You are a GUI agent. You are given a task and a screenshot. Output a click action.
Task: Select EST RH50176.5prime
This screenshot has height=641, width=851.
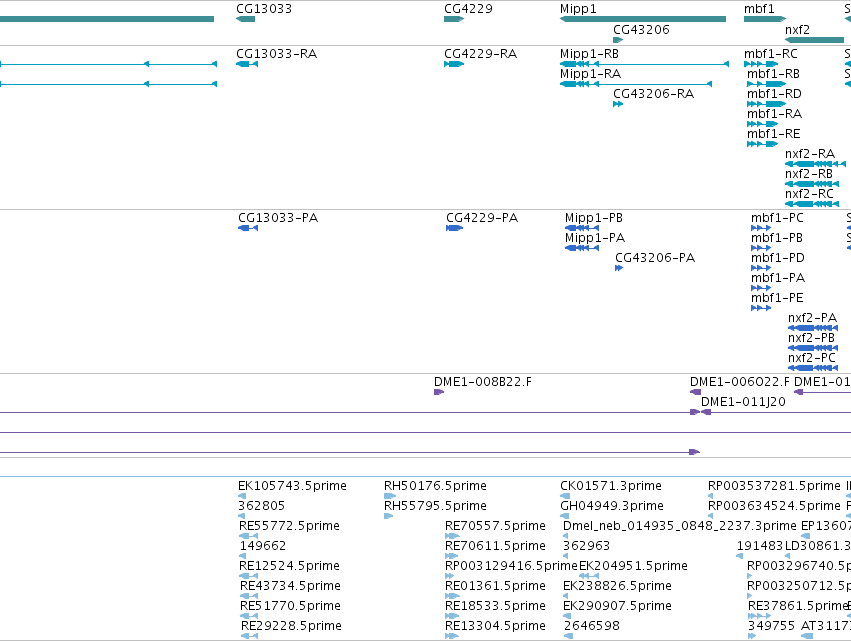[x=435, y=486]
